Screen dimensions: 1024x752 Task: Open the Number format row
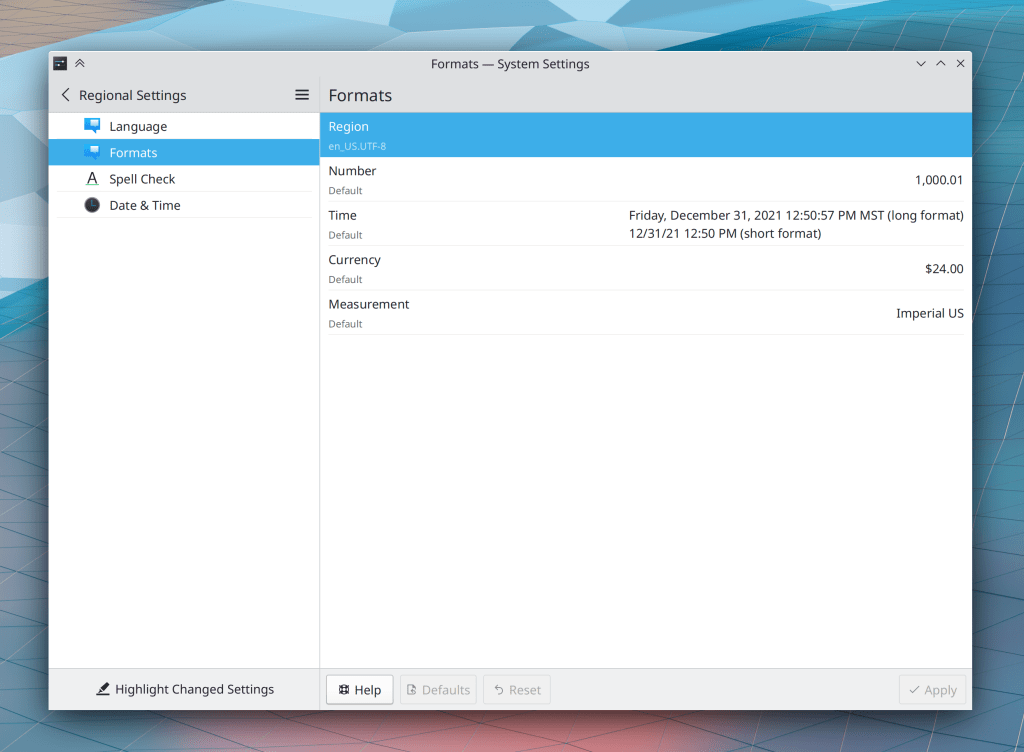coord(645,180)
